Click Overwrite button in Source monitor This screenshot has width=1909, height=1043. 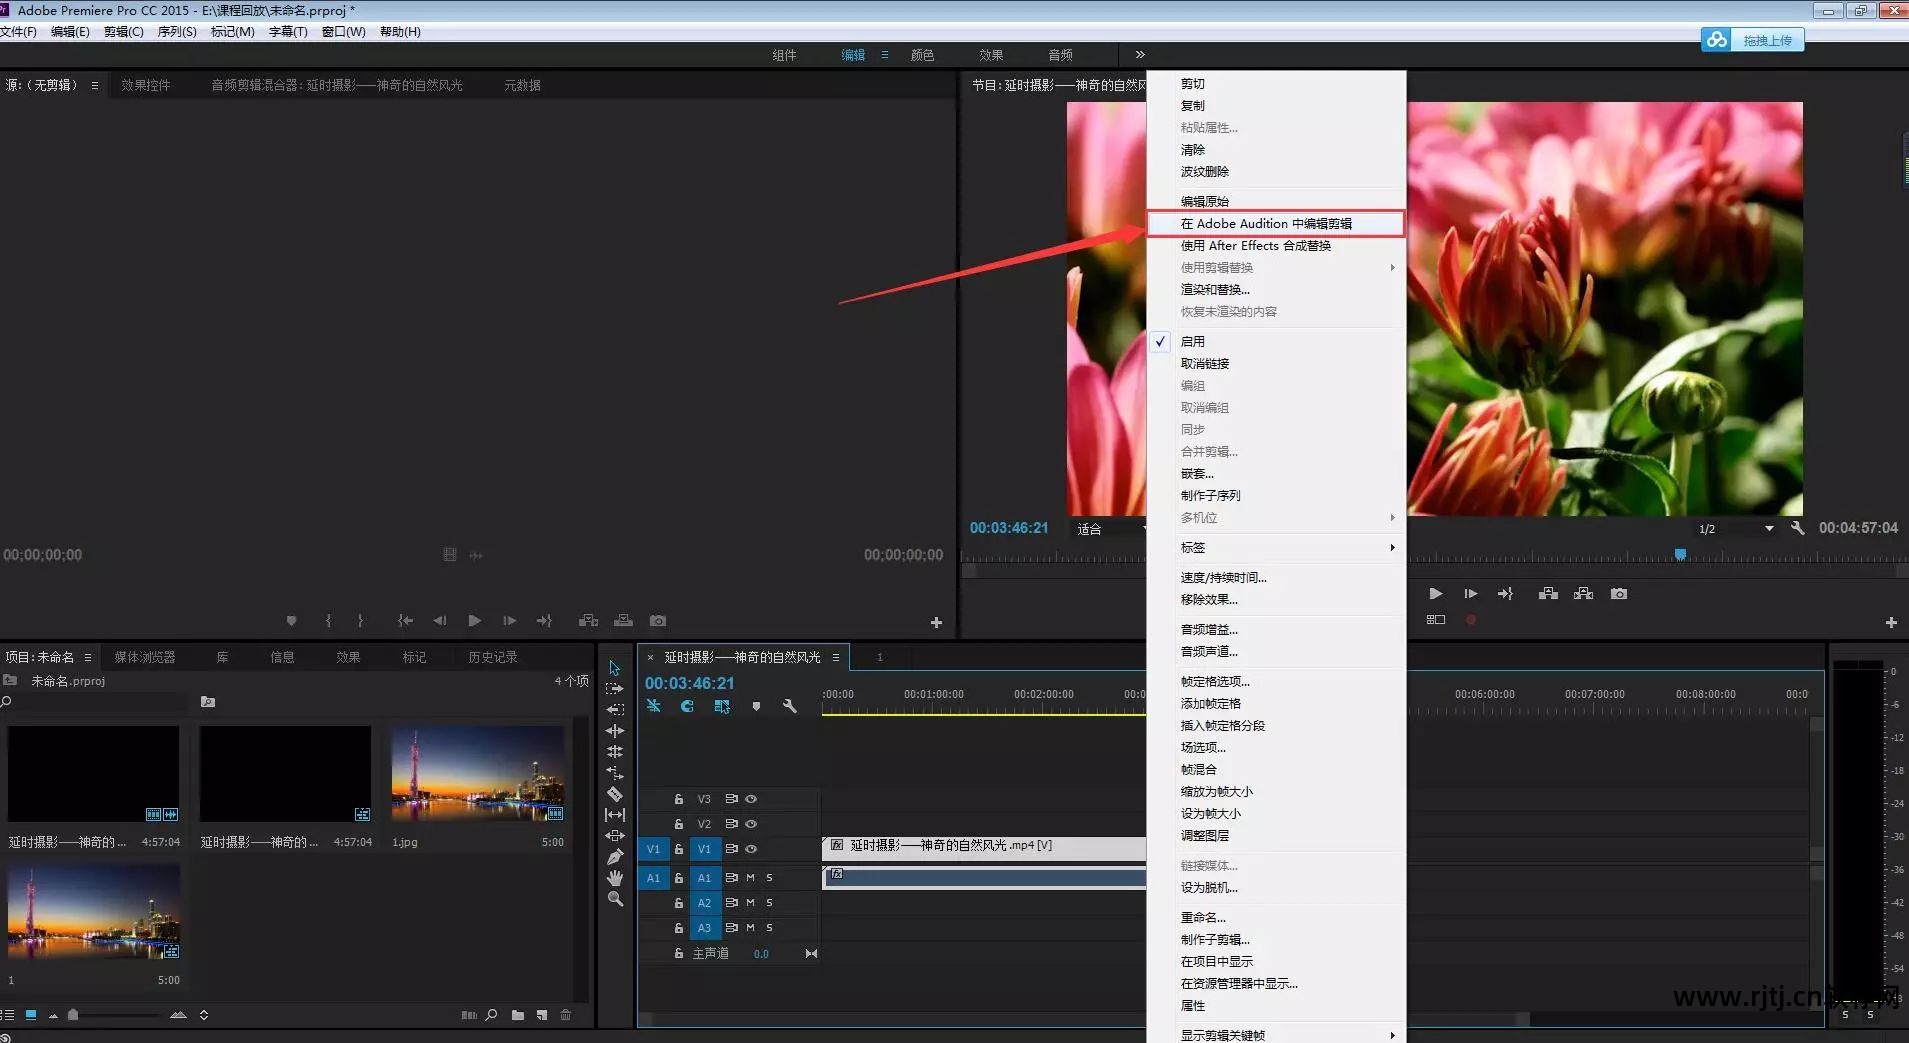click(623, 621)
